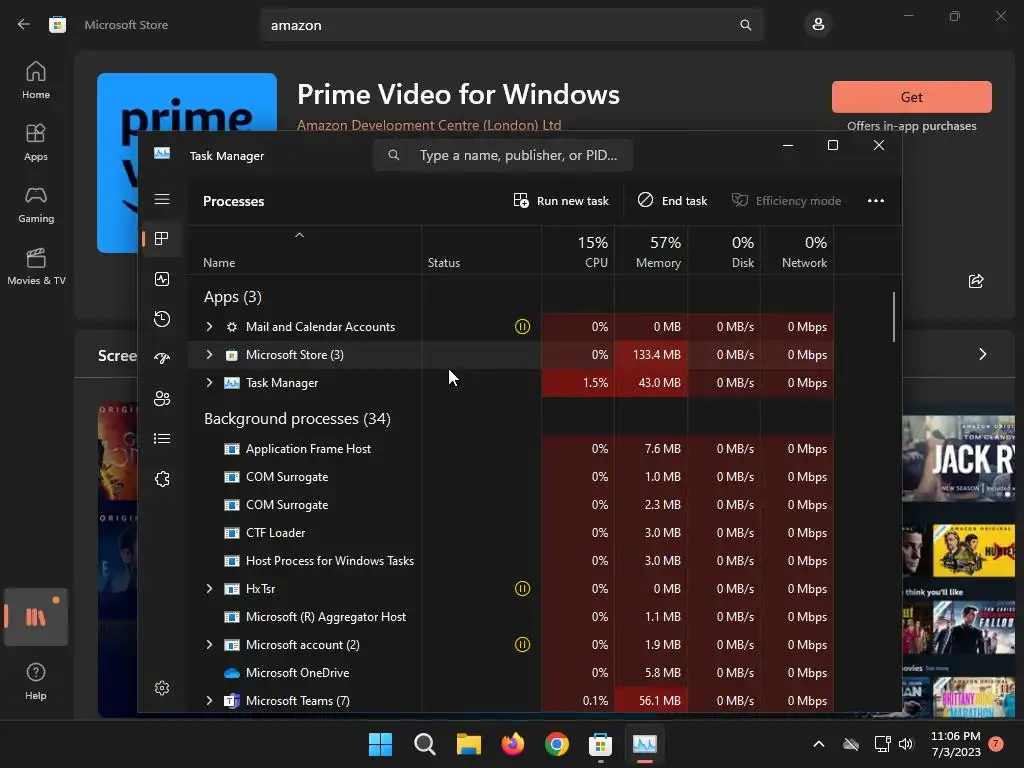Click Background processes (34) group heading

pyautogui.click(x=297, y=419)
